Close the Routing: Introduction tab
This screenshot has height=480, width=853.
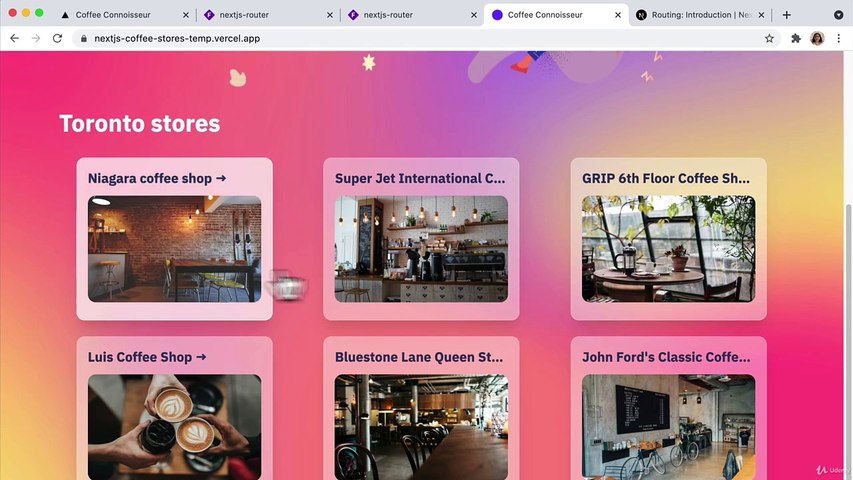(x=762, y=15)
